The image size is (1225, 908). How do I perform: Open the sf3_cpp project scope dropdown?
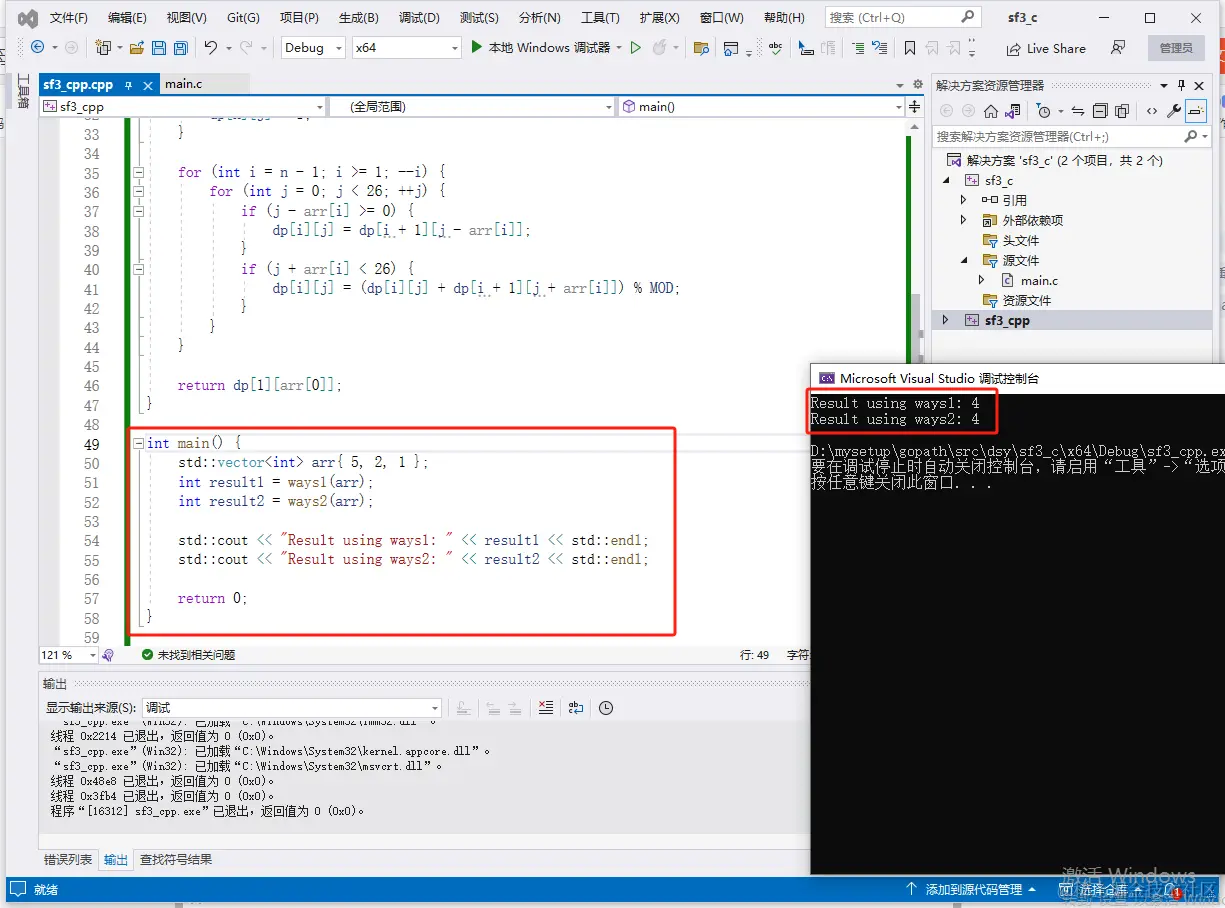[x=183, y=106]
